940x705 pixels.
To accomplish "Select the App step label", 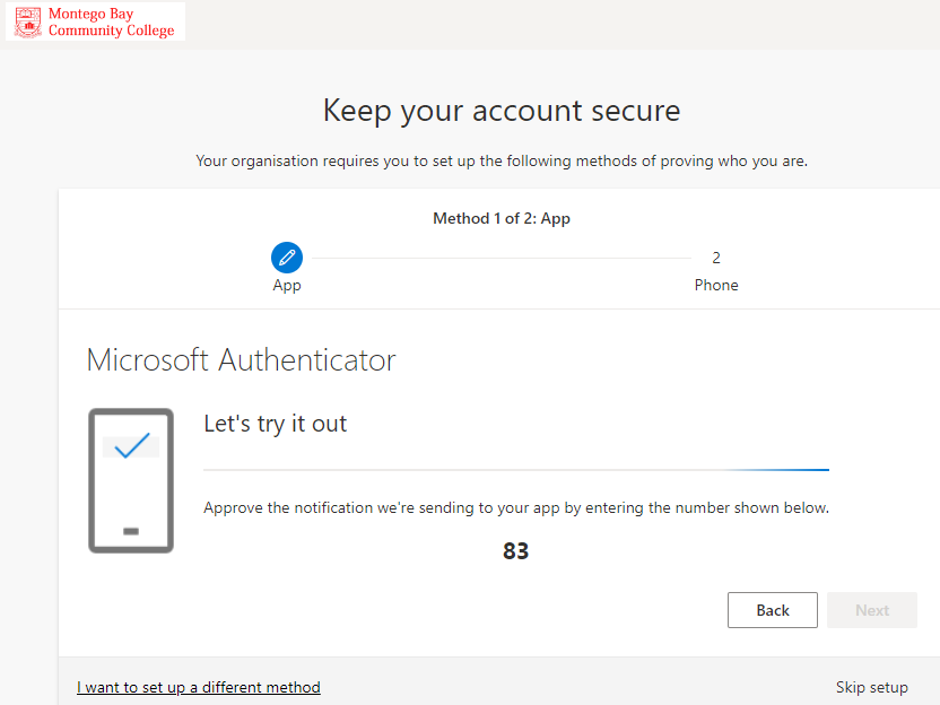I will [x=287, y=285].
